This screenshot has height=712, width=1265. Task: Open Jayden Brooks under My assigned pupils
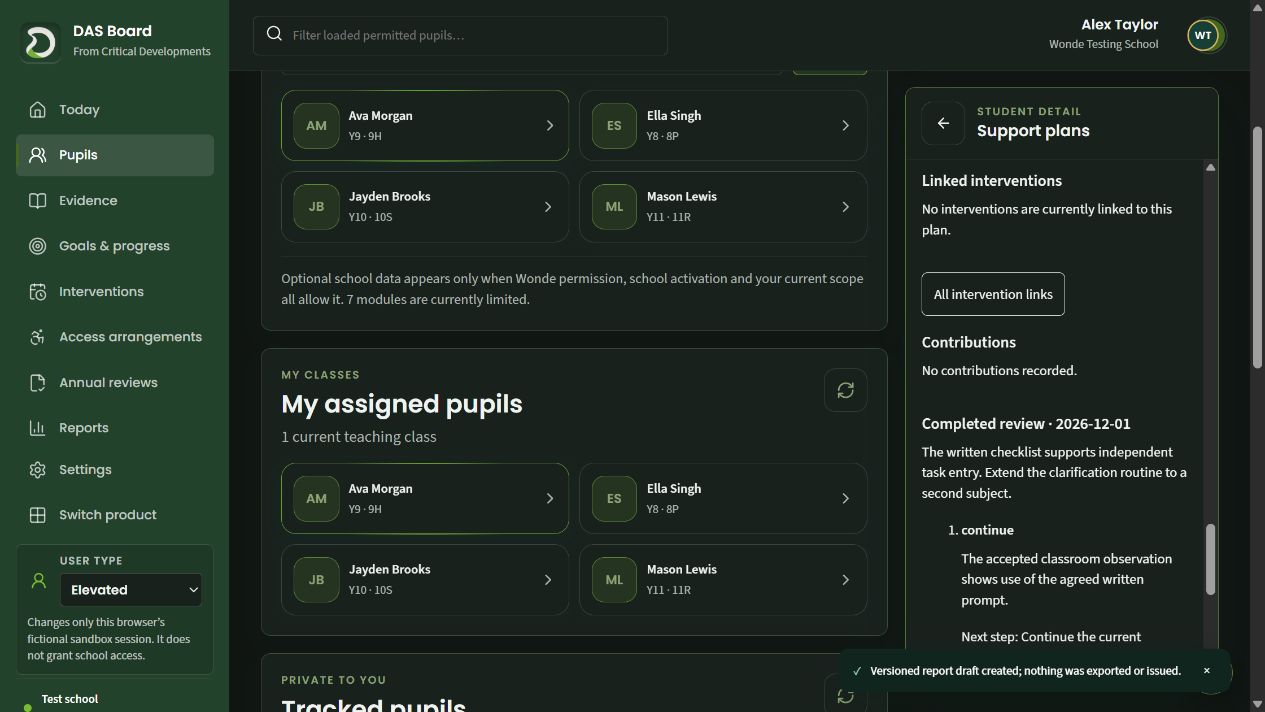(425, 580)
